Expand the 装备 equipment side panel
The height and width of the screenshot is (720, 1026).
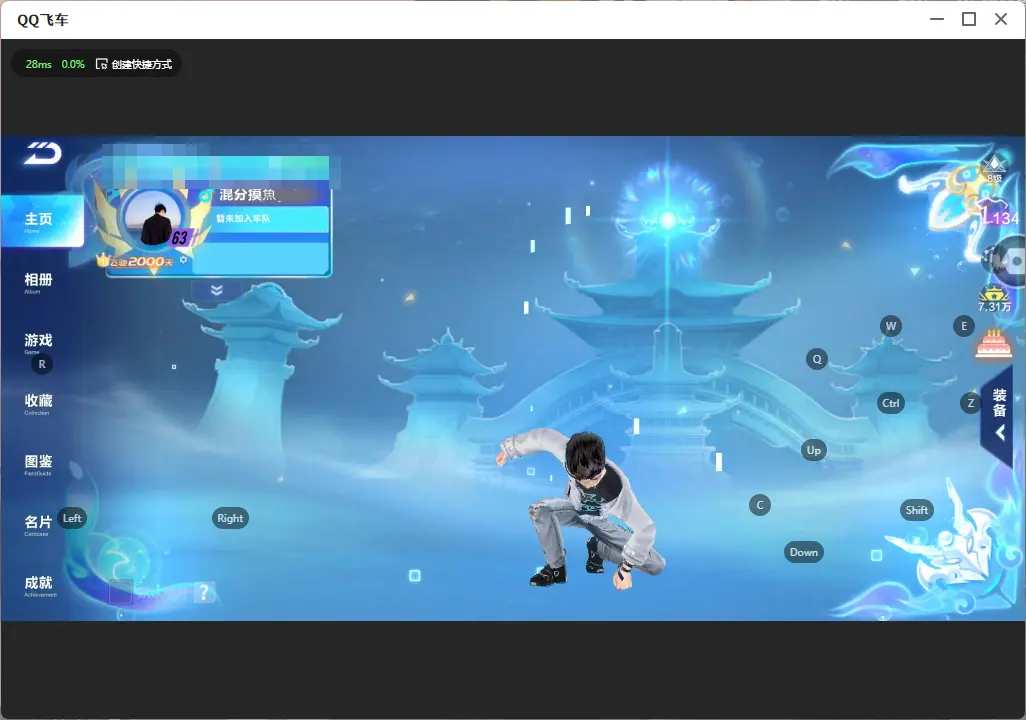(998, 416)
